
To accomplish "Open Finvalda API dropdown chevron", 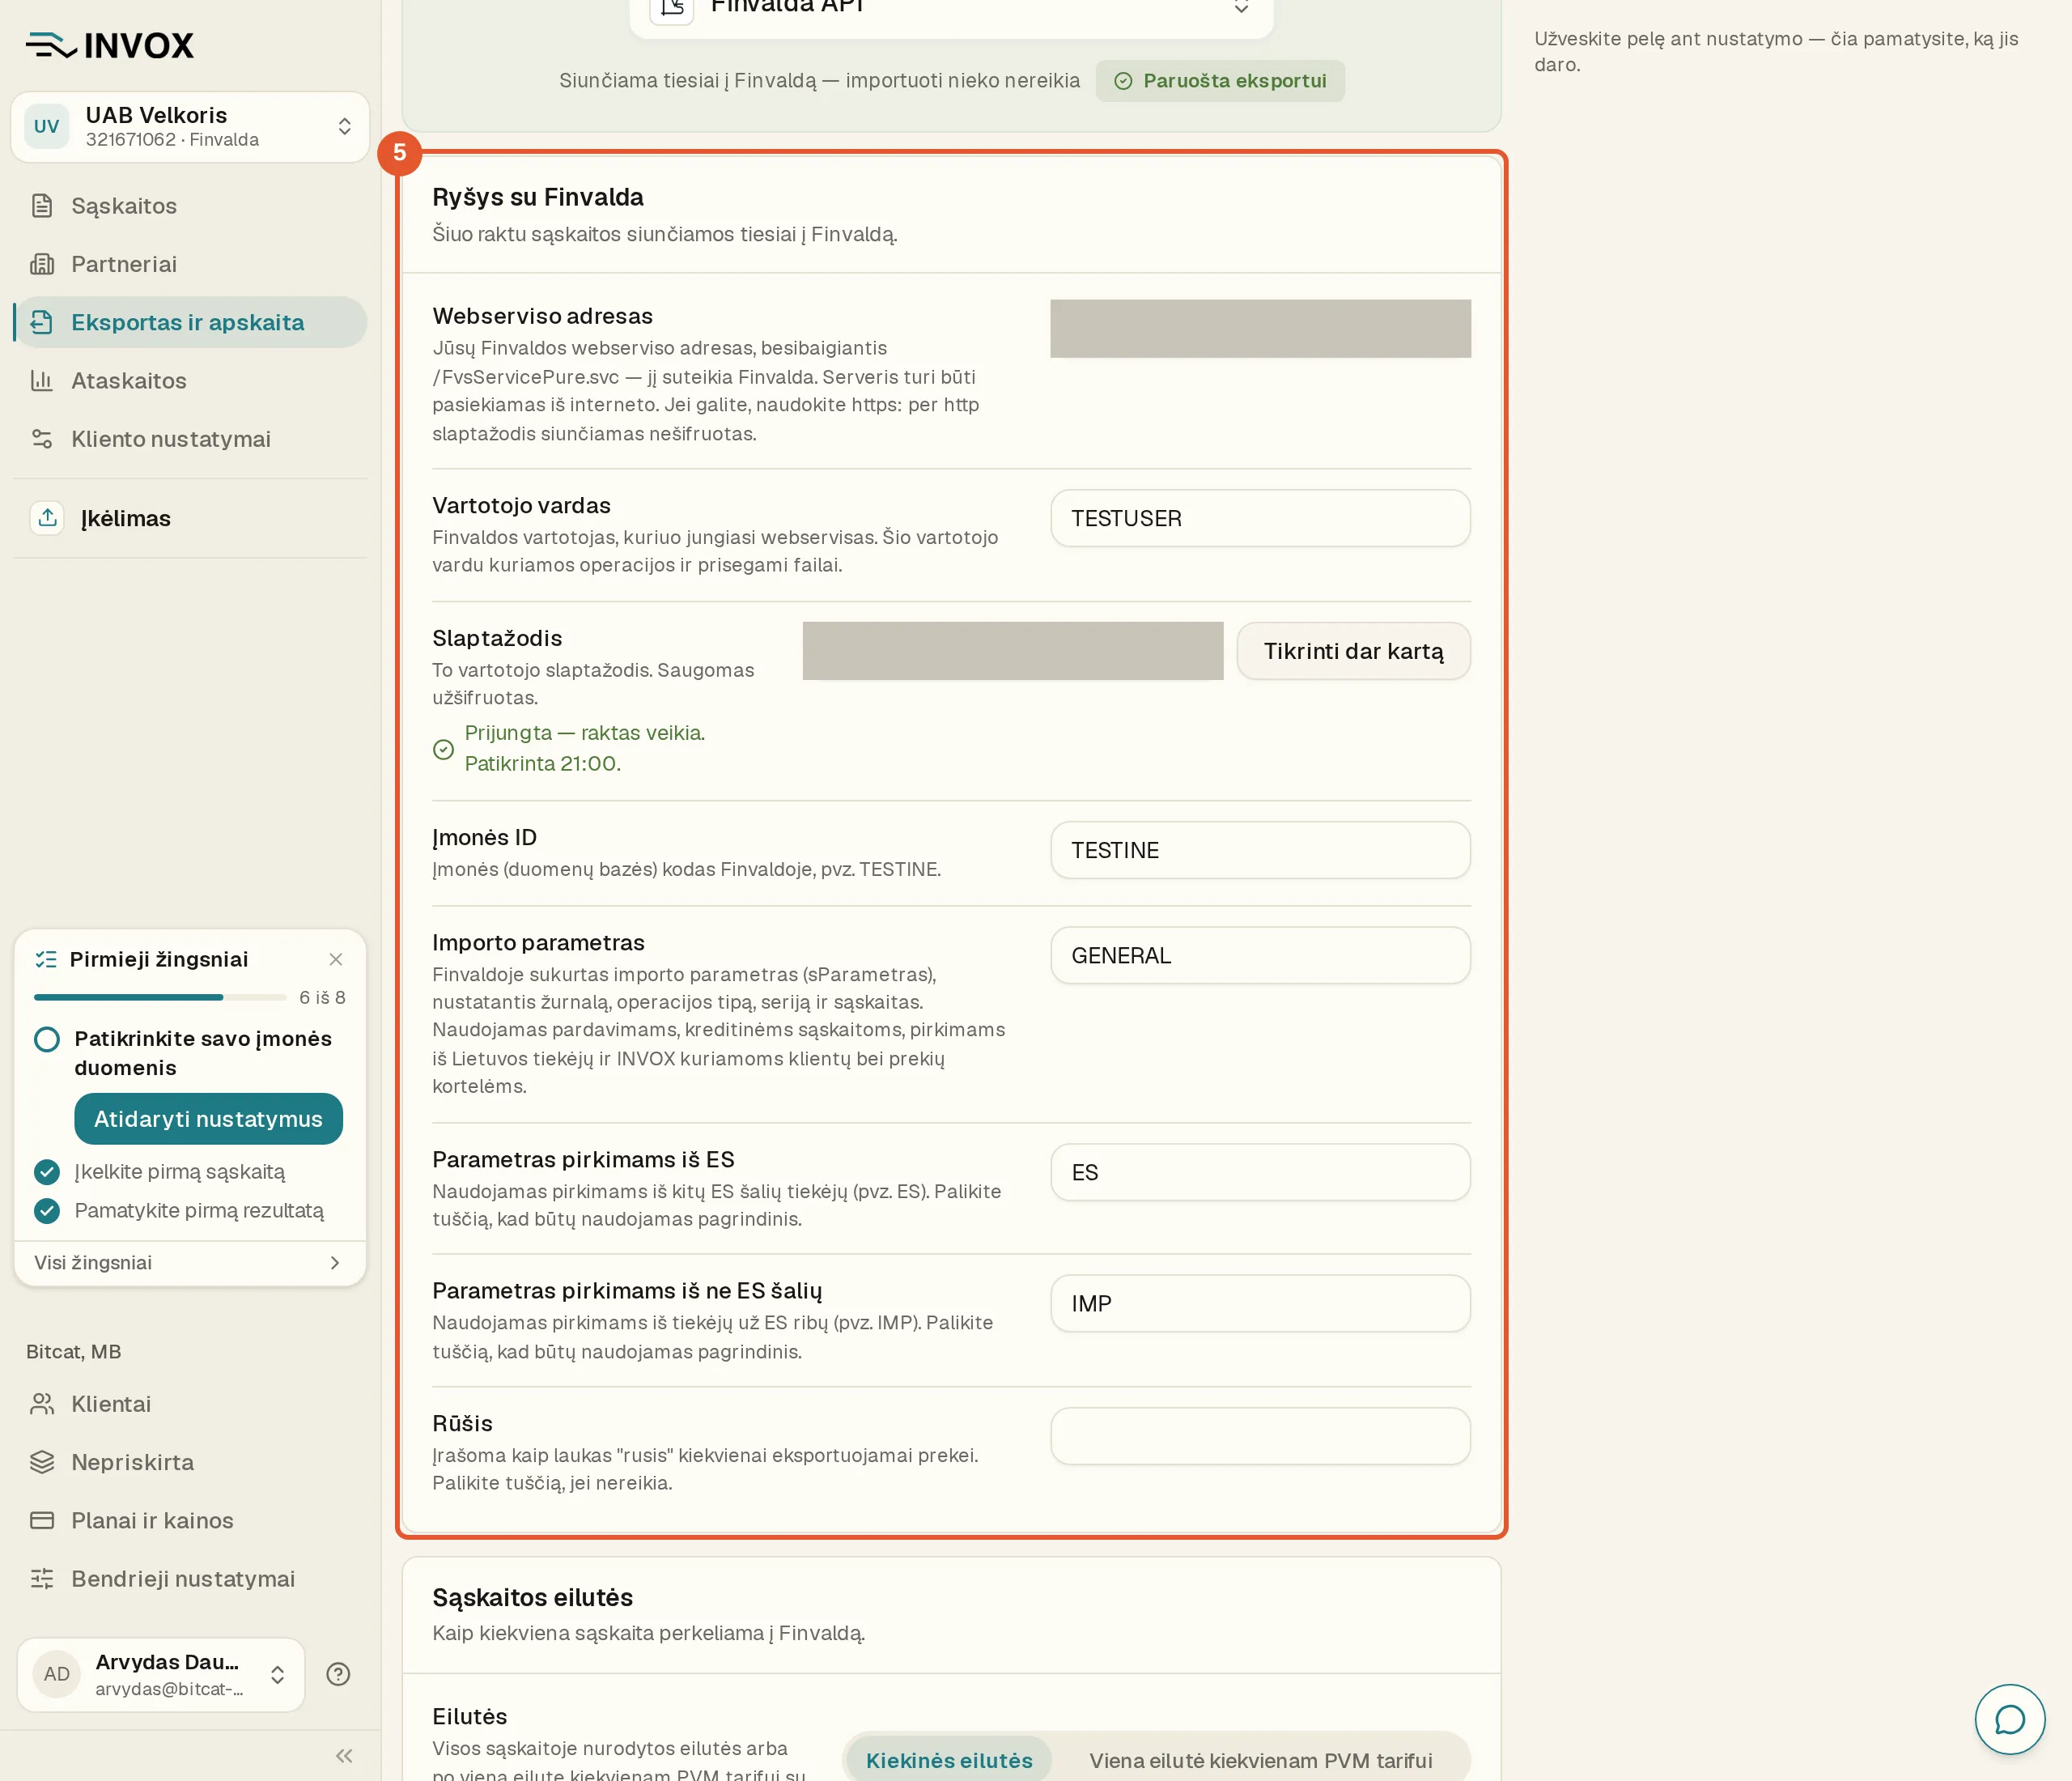I will 1241,8.
